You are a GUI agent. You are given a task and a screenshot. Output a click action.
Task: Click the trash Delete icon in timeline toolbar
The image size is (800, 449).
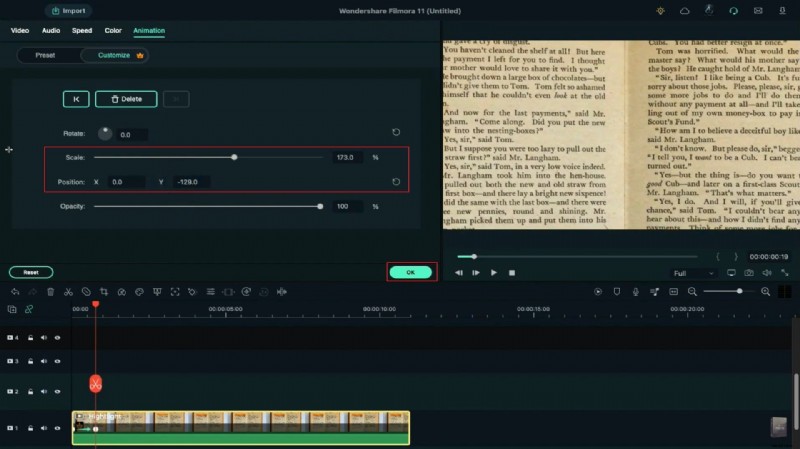(x=49, y=292)
